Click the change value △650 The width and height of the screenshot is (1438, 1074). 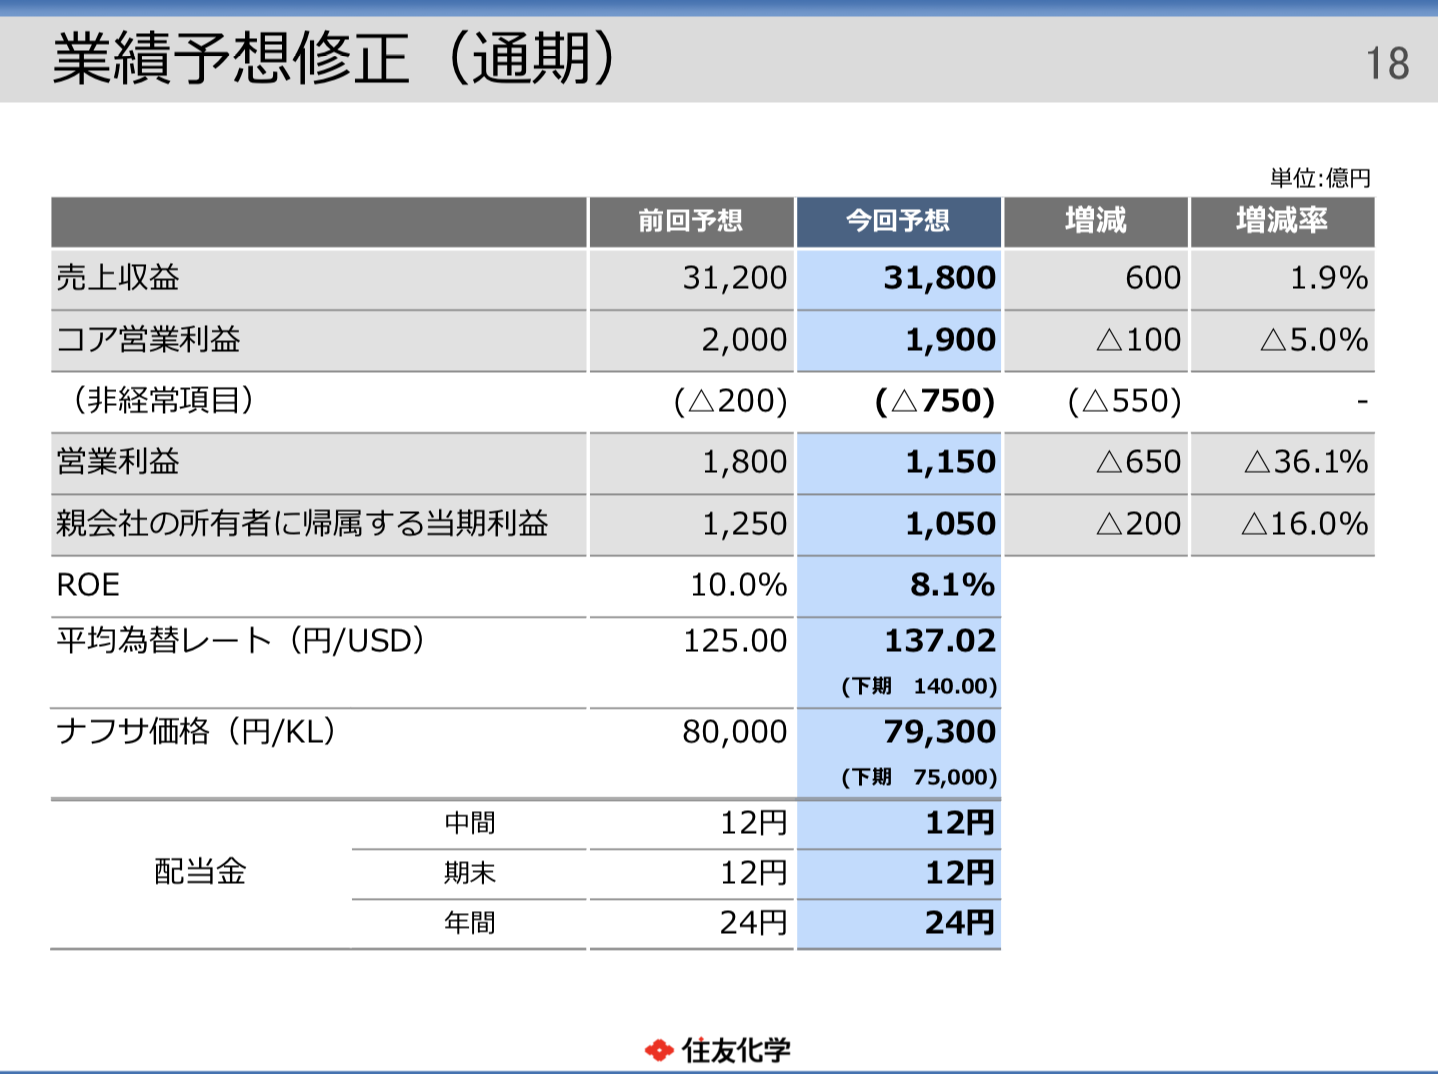coord(1139,462)
